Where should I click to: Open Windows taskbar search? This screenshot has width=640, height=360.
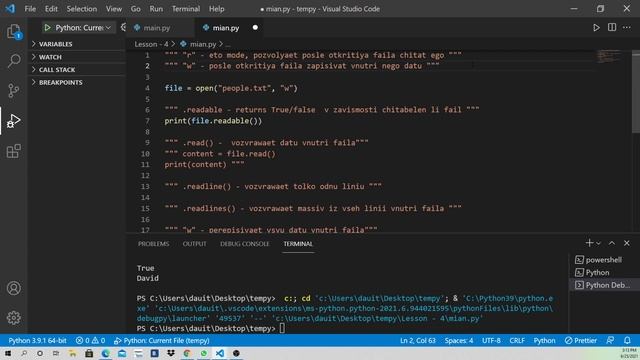click(x=24, y=353)
